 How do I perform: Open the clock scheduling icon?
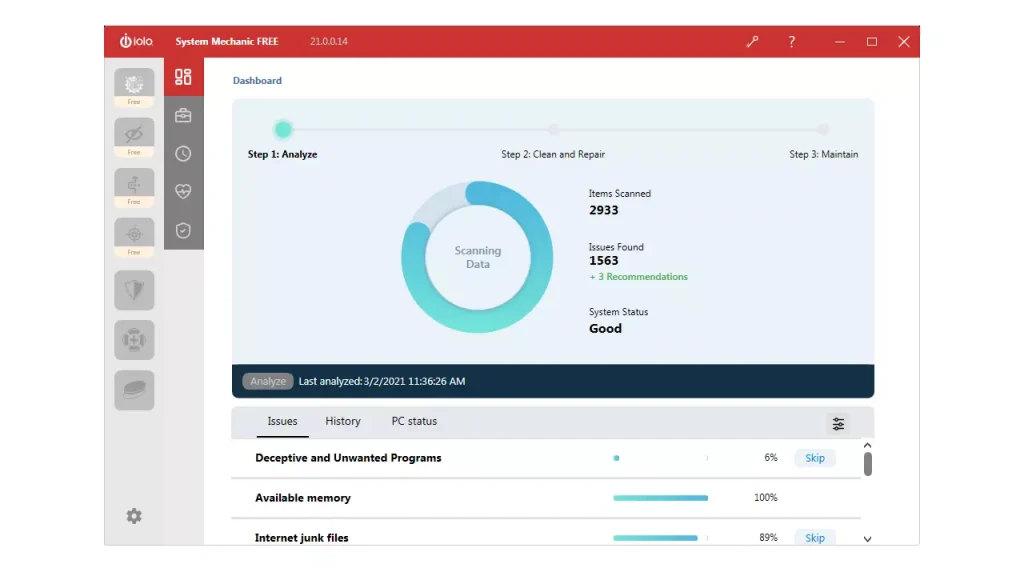(x=183, y=153)
